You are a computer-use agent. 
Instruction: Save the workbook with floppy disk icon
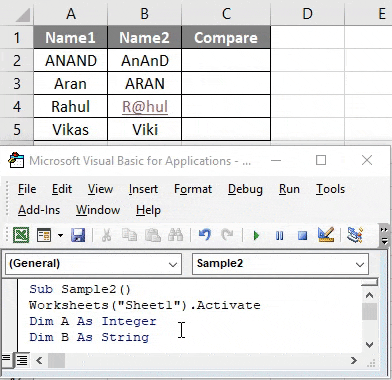78,235
